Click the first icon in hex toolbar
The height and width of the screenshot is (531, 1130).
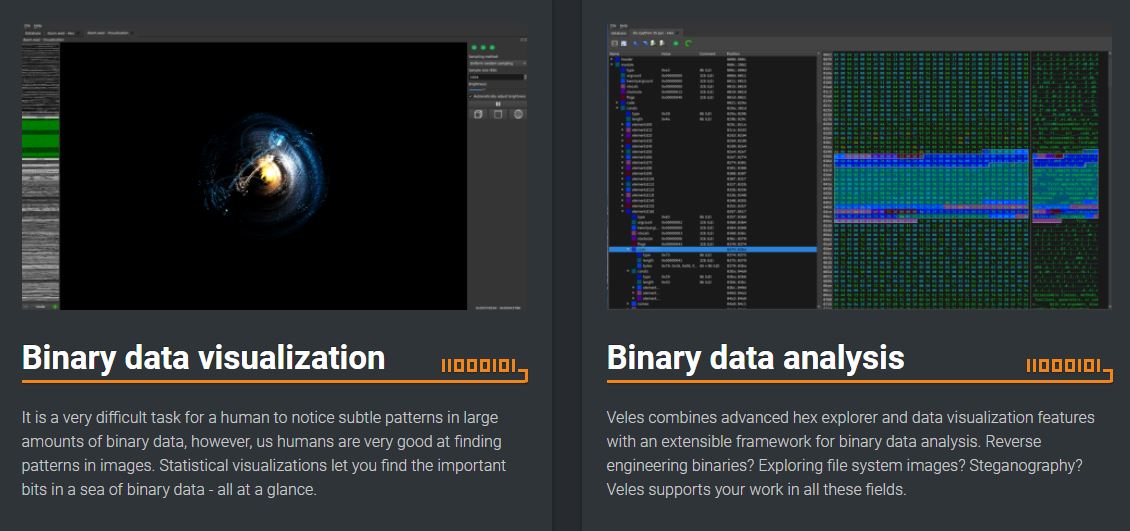click(x=613, y=43)
